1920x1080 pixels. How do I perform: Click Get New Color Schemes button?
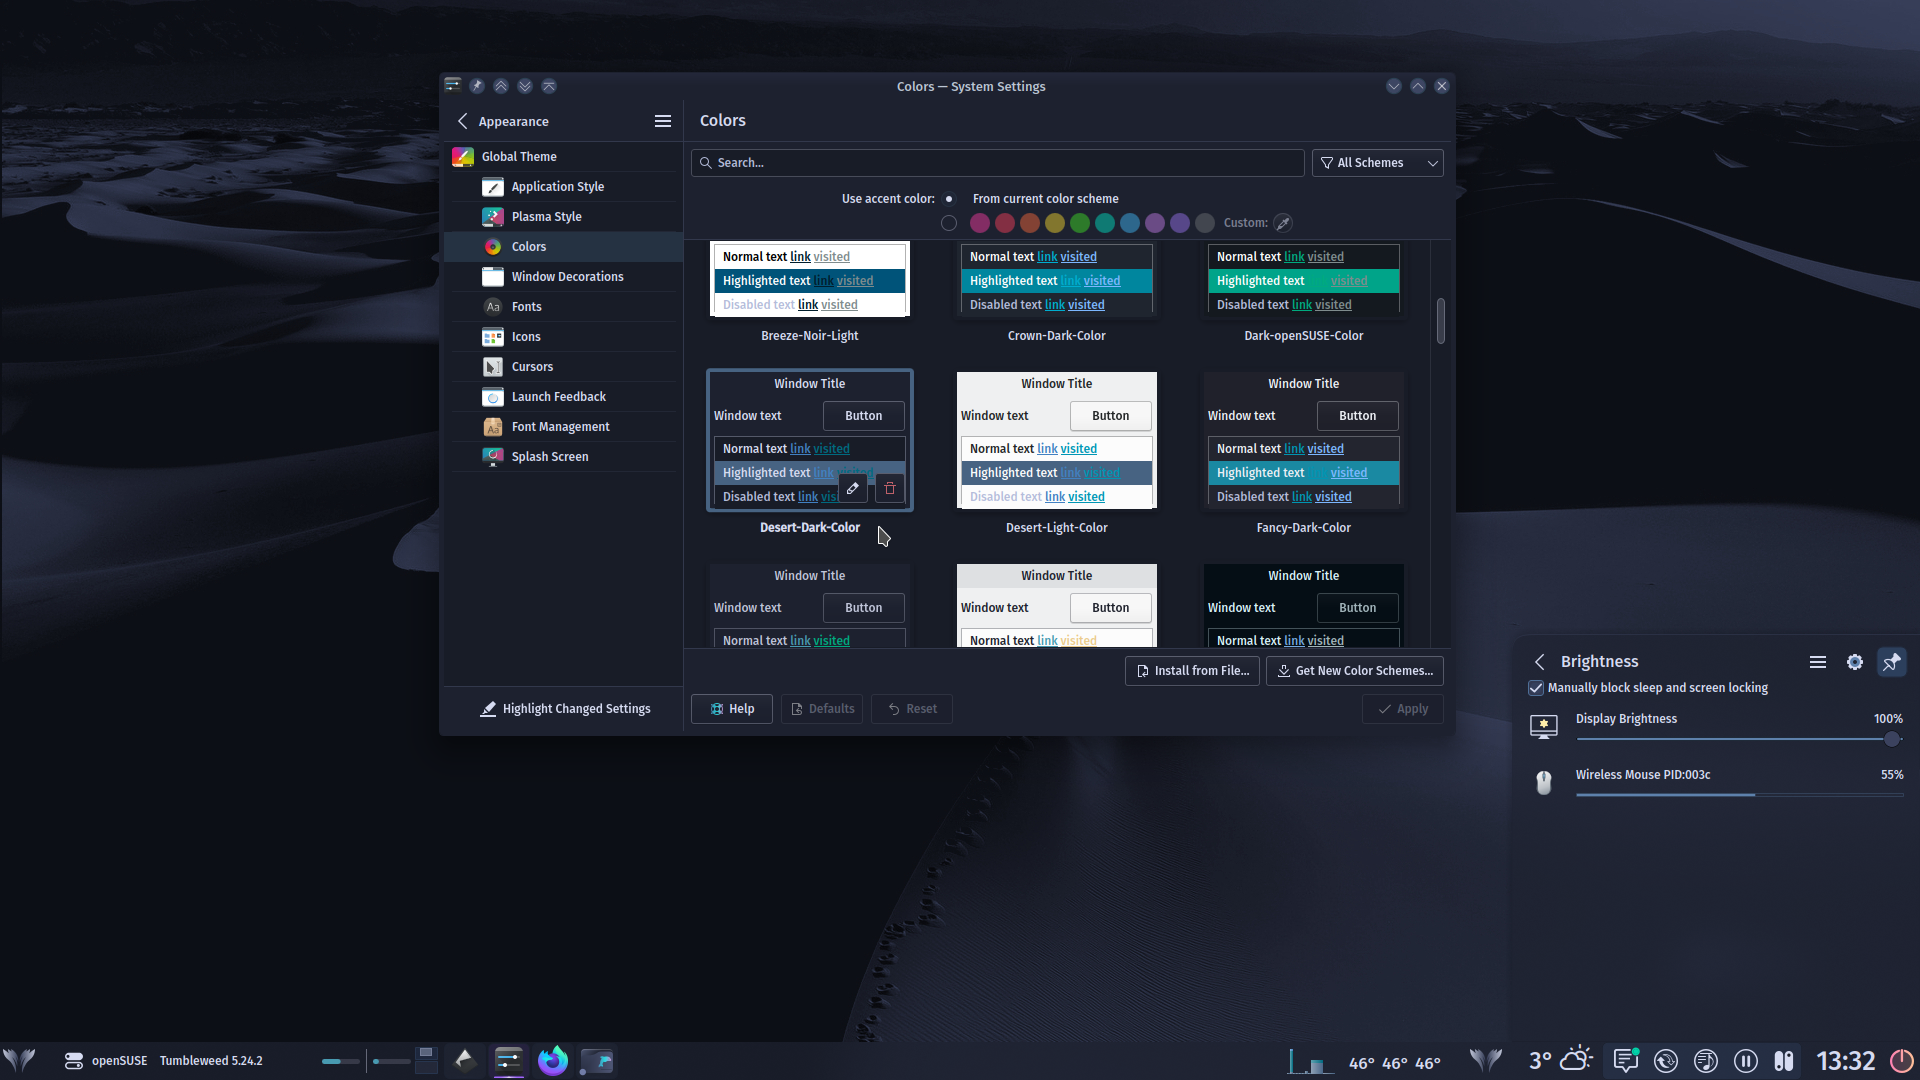(x=1354, y=671)
